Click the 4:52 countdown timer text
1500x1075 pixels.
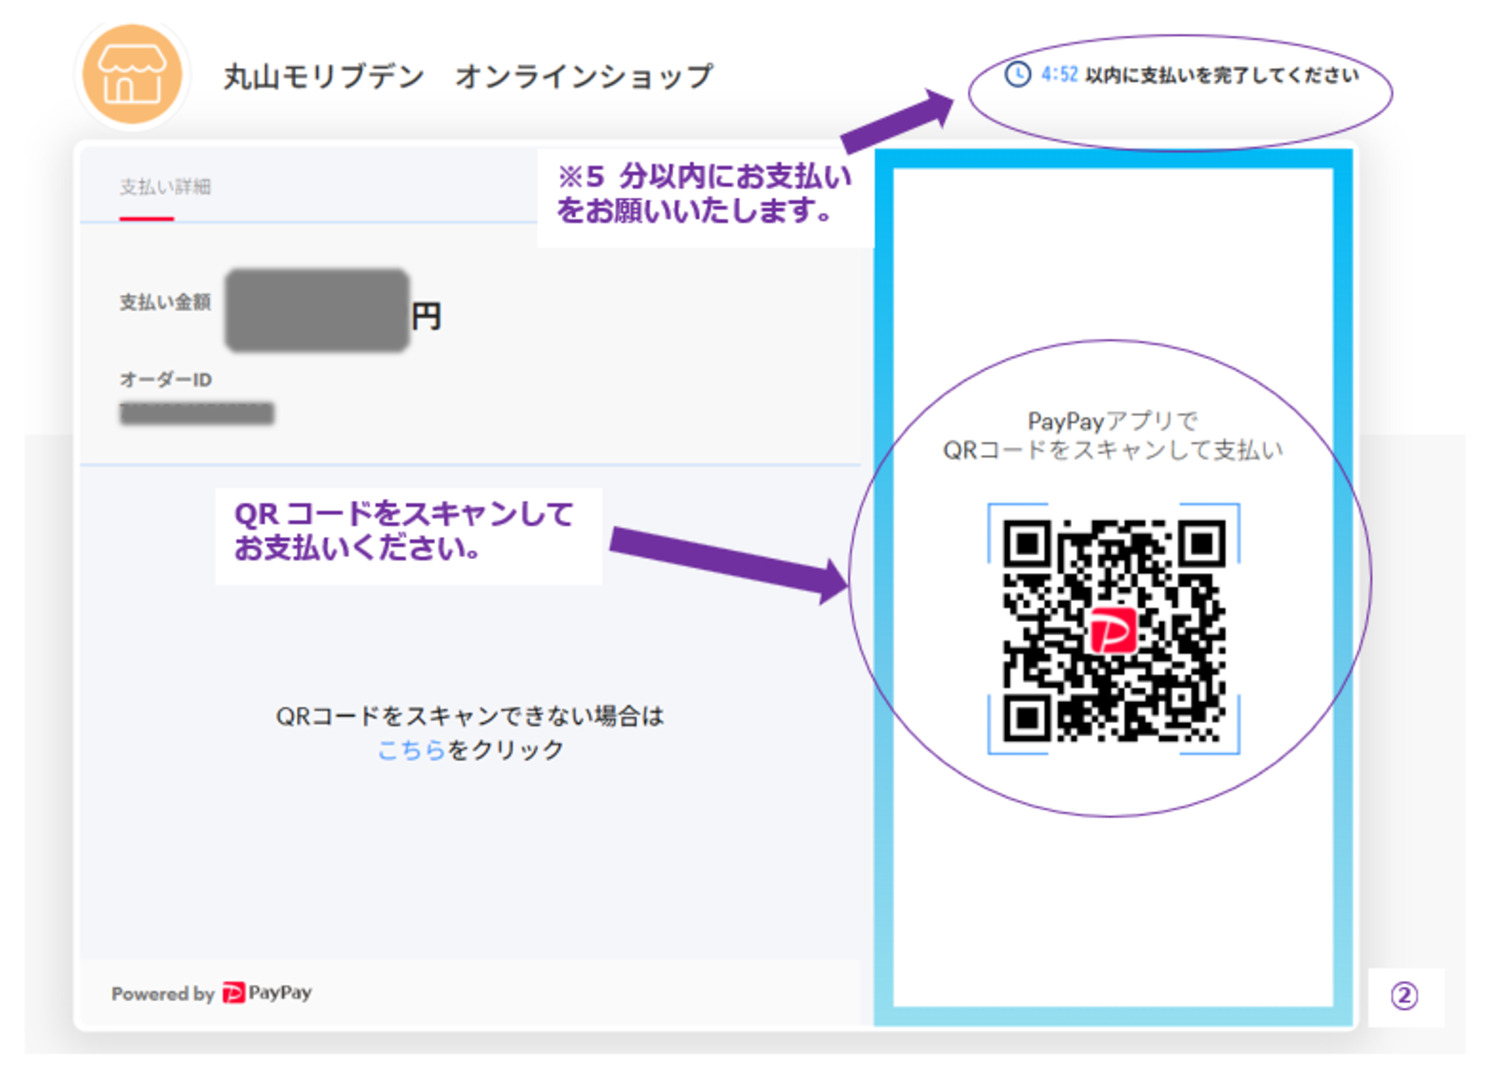pyautogui.click(x=1059, y=75)
